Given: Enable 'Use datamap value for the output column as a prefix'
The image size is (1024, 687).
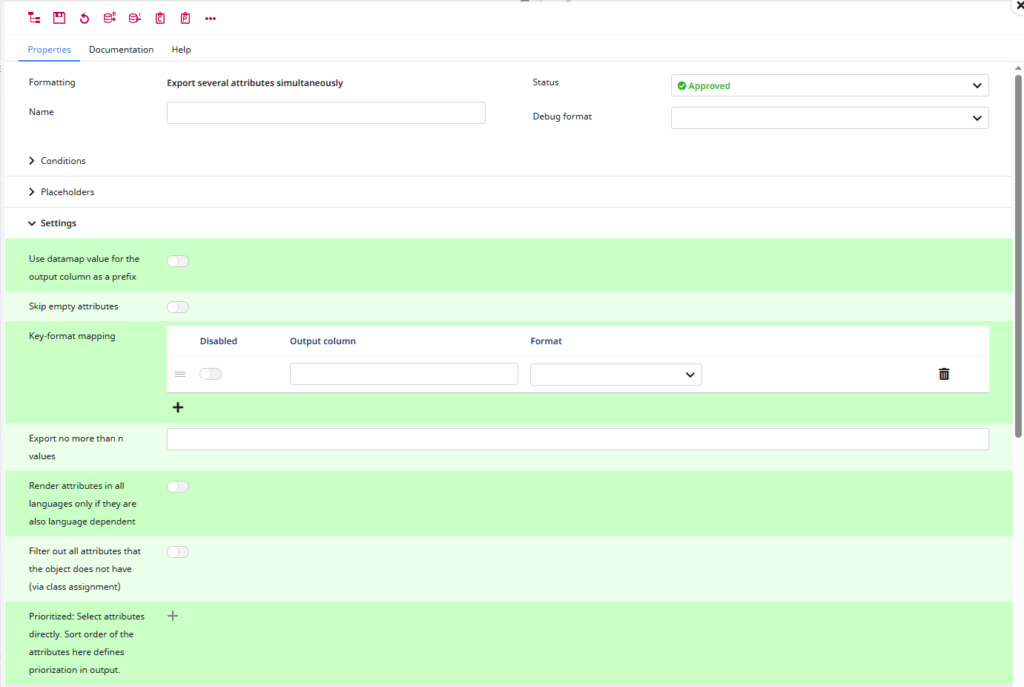Looking at the screenshot, I should 177,260.
